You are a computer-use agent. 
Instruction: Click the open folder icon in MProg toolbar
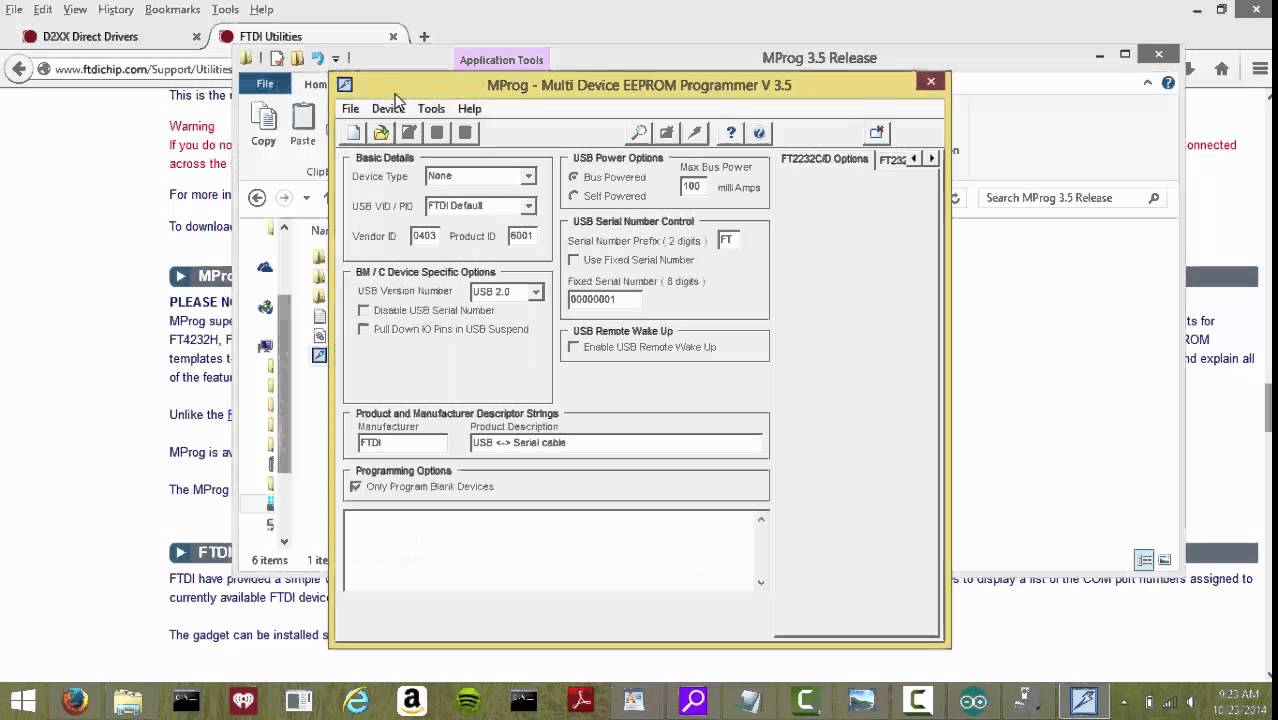[381, 132]
